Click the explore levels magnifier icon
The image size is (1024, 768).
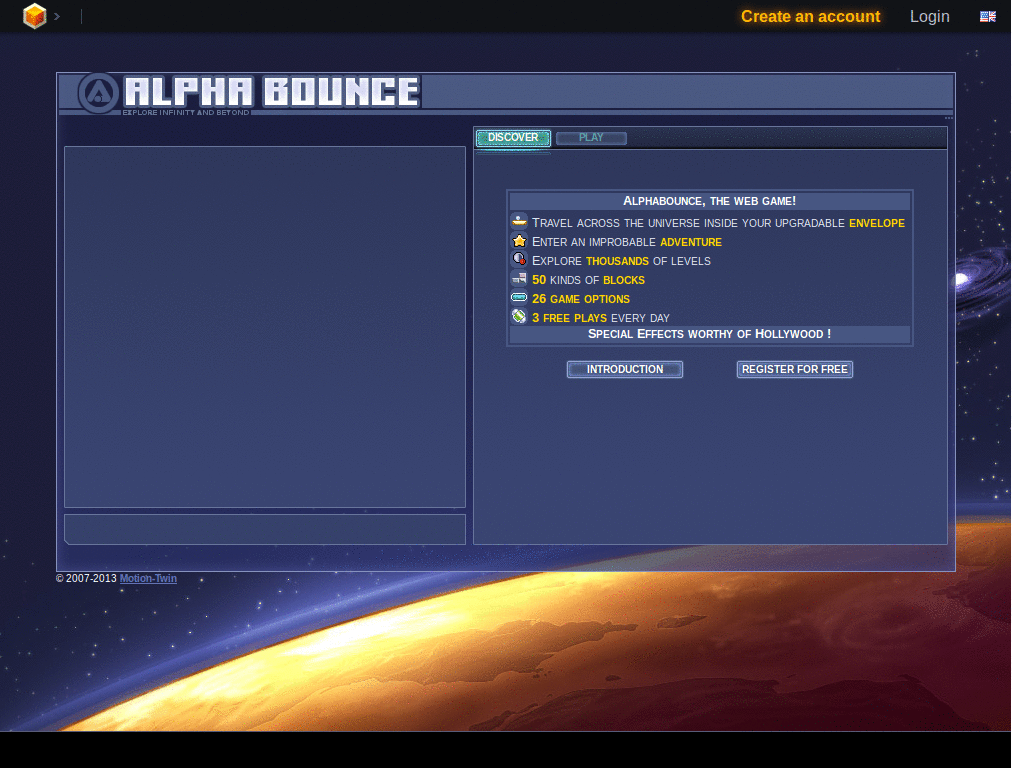pos(519,259)
